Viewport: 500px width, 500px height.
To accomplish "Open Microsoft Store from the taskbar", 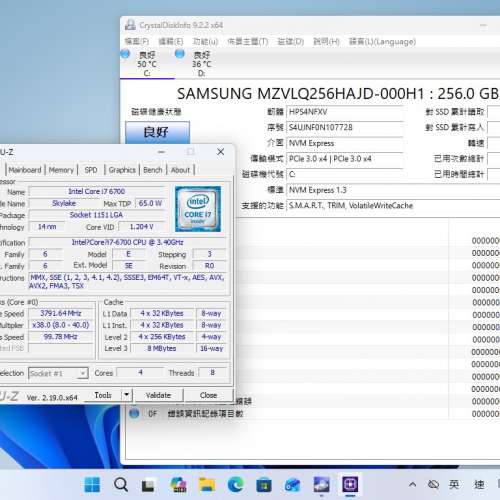I will coord(264,484).
